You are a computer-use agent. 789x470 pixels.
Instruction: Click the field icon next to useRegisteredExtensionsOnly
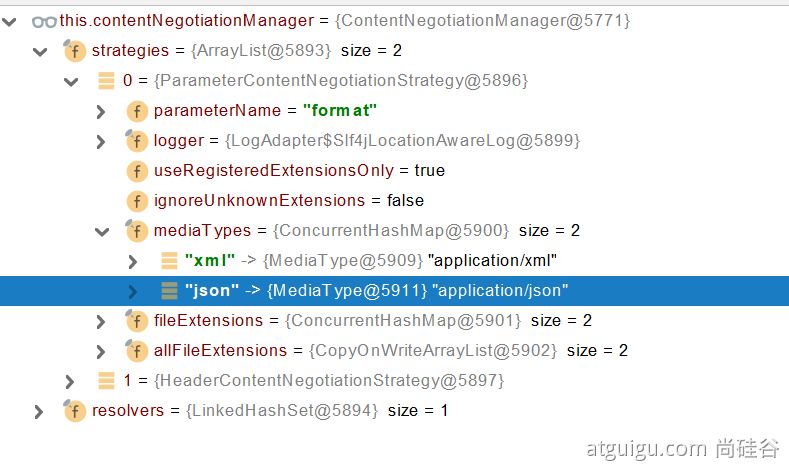136,170
